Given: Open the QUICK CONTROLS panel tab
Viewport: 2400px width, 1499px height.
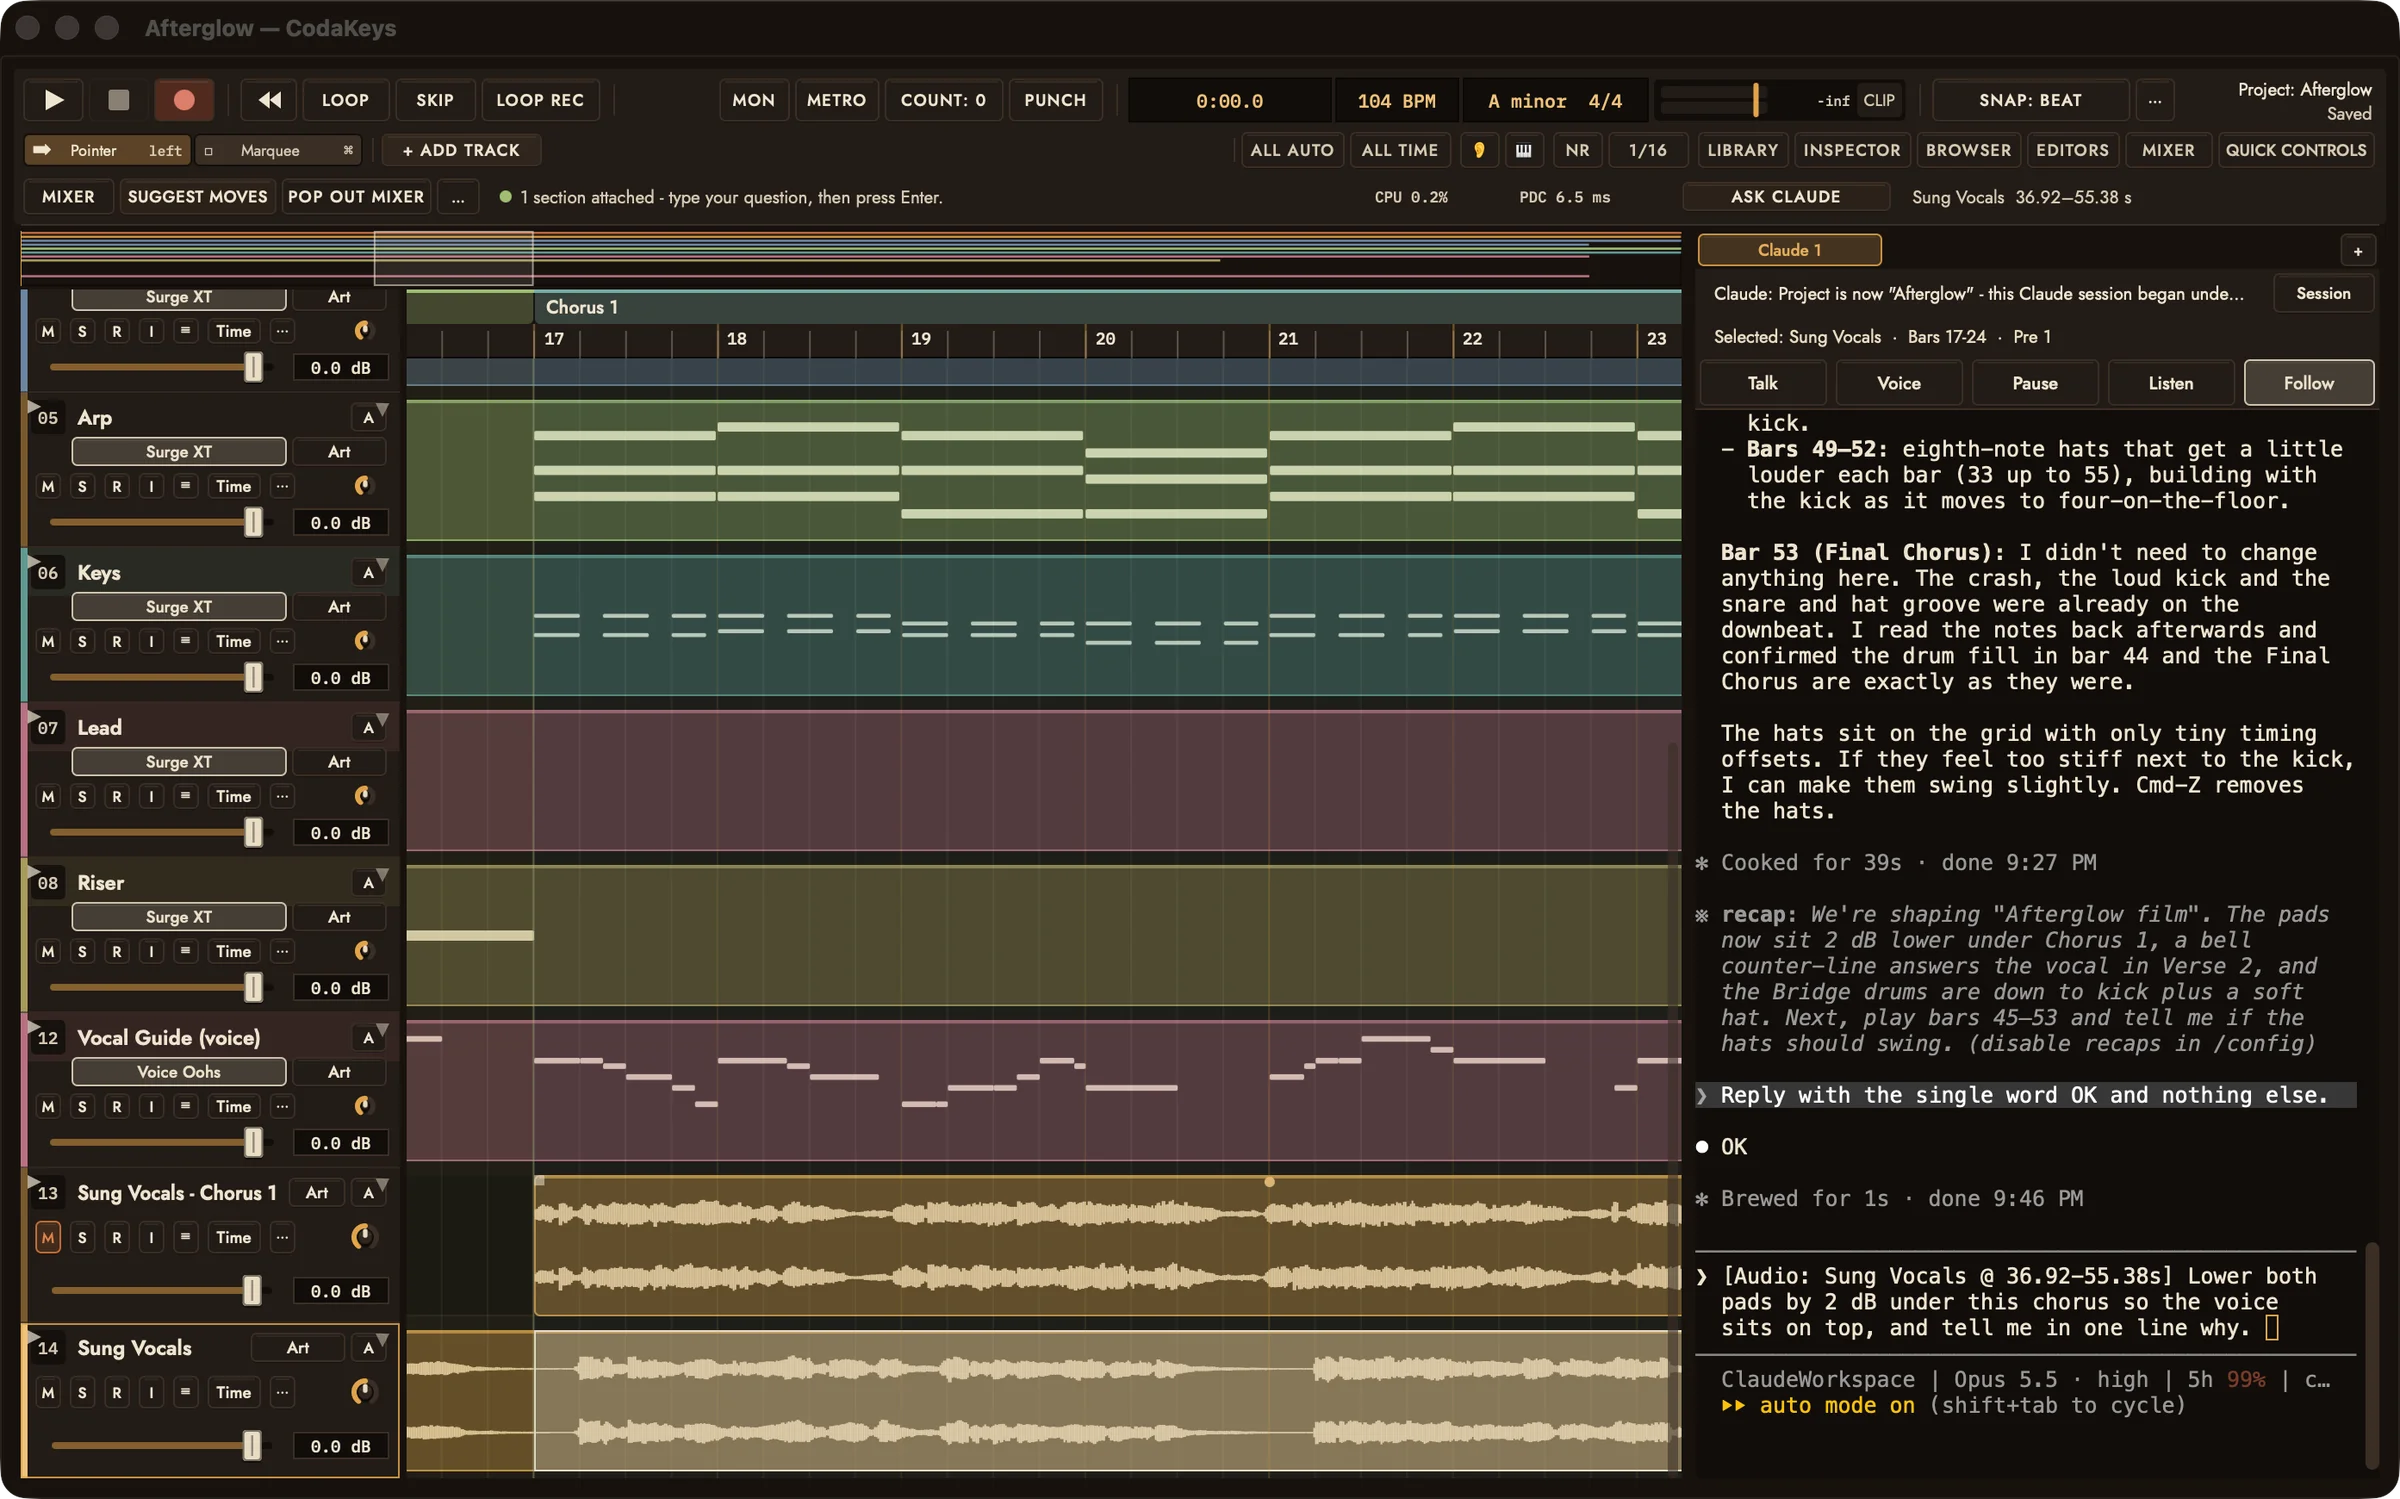Looking at the screenshot, I should coord(2296,150).
